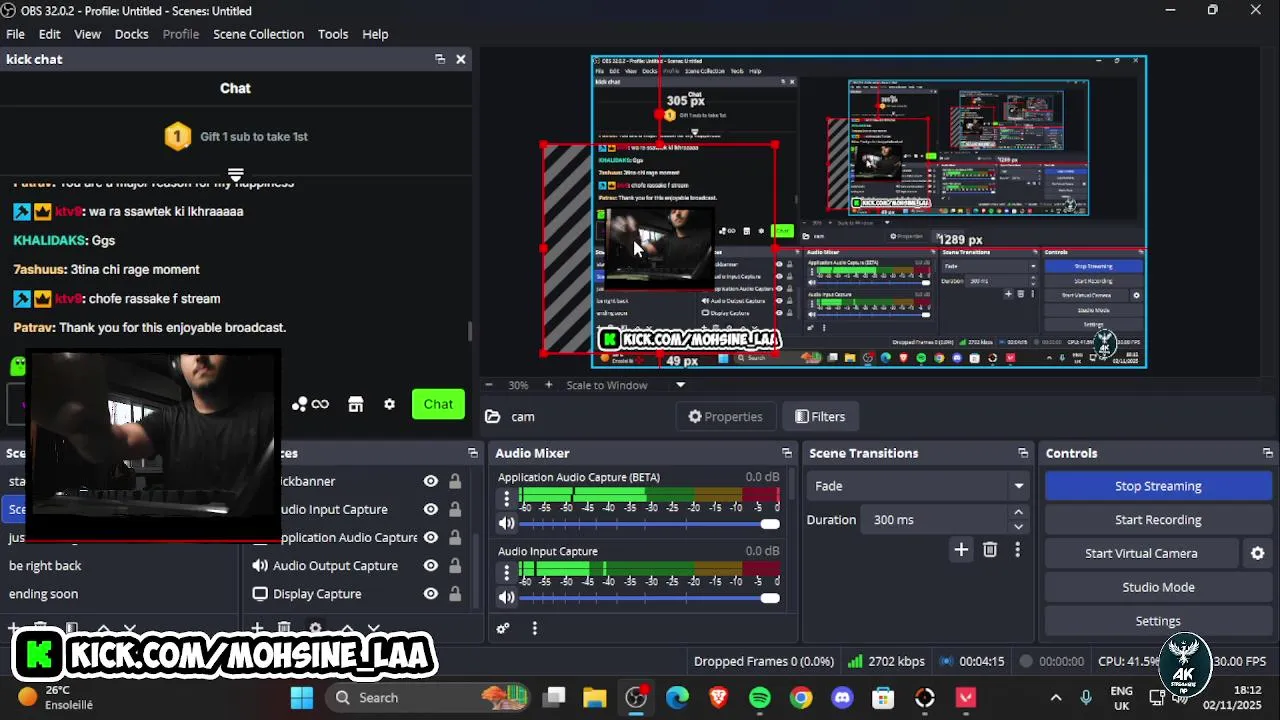Open the Tools menu
This screenshot has height=720, width=1280.
(x=333, y=34)
